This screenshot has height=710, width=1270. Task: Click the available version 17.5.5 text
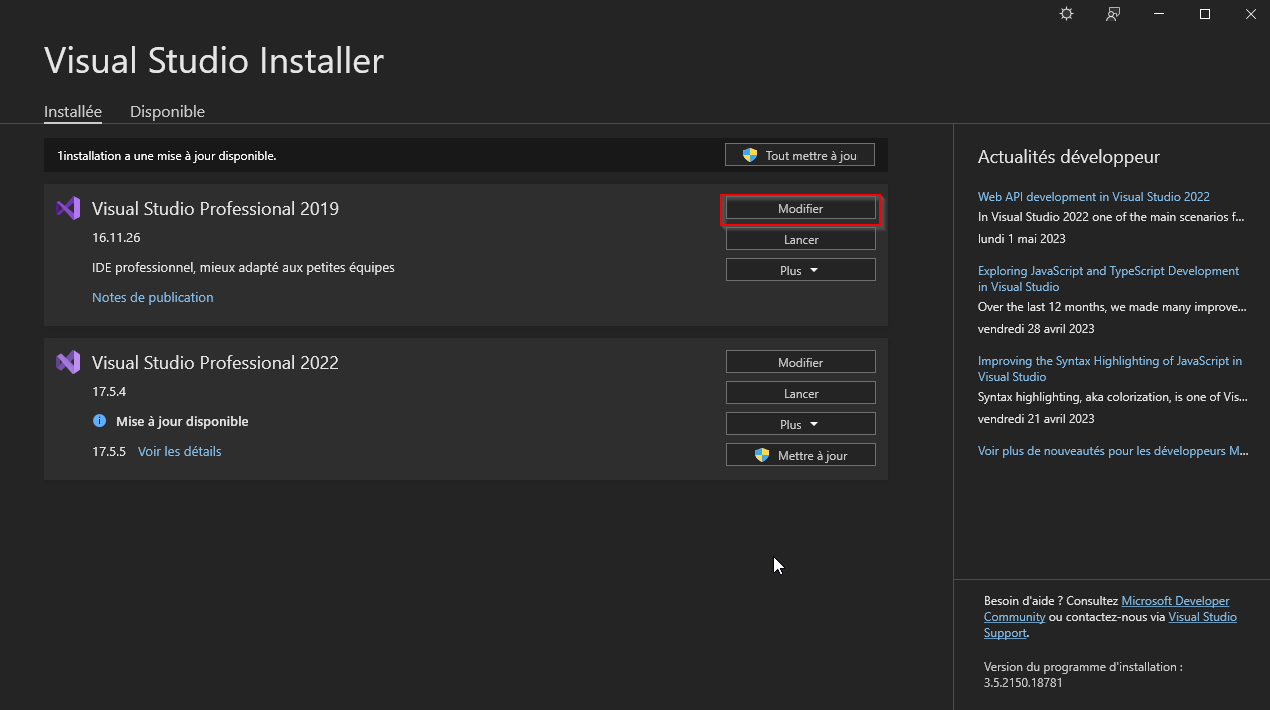click(109, 451)
